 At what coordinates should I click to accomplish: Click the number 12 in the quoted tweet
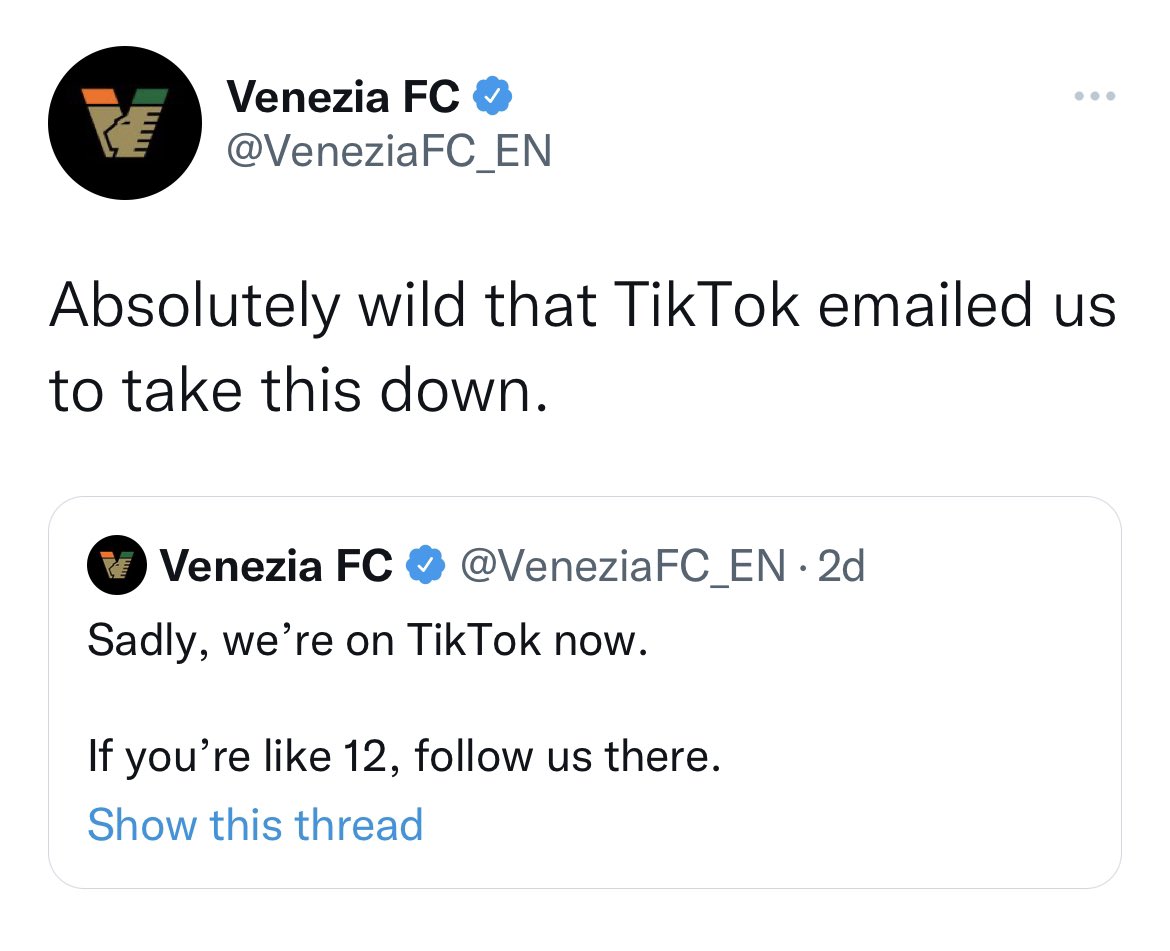(x=366, y=756)
